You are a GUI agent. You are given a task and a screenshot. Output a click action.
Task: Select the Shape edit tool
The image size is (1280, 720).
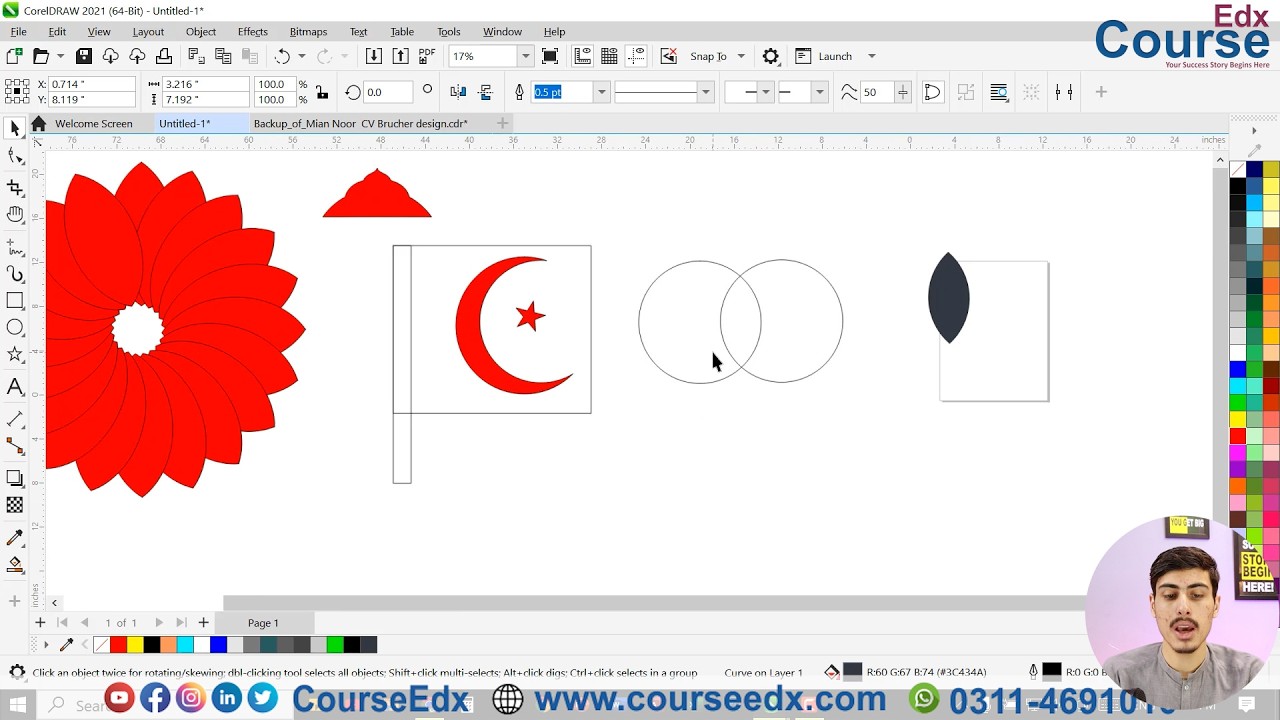pos(14,156)
